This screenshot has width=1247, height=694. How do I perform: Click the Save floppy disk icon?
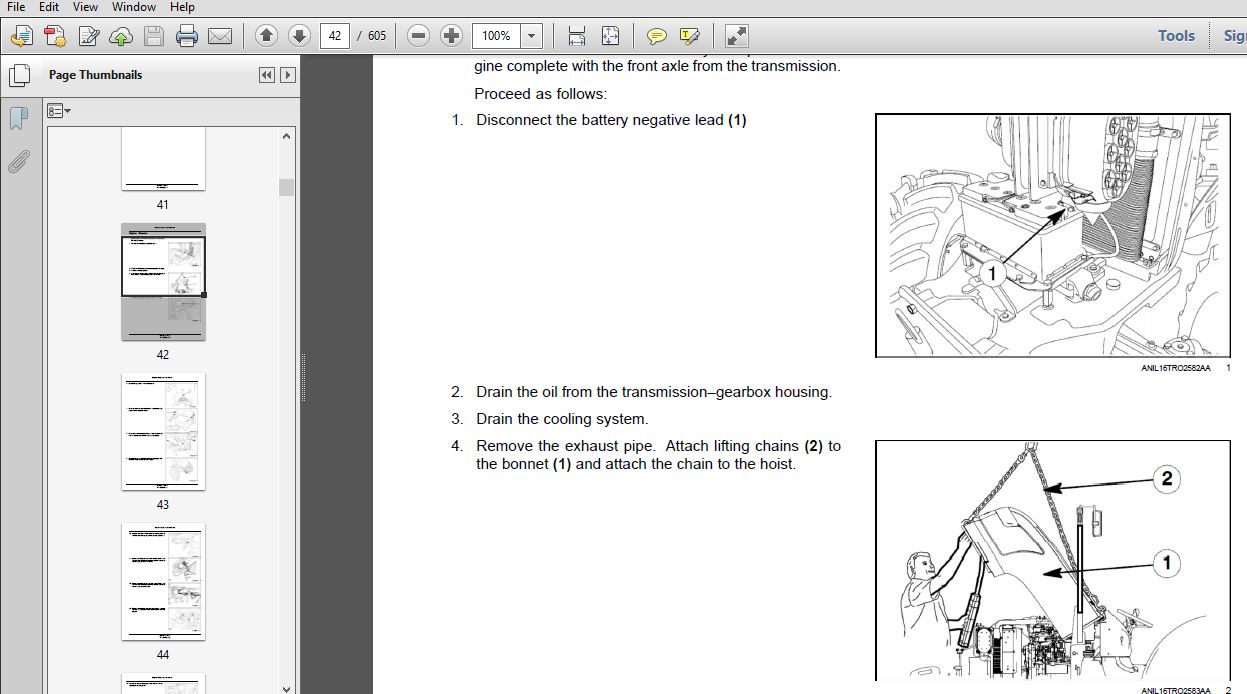pos(153,37)
